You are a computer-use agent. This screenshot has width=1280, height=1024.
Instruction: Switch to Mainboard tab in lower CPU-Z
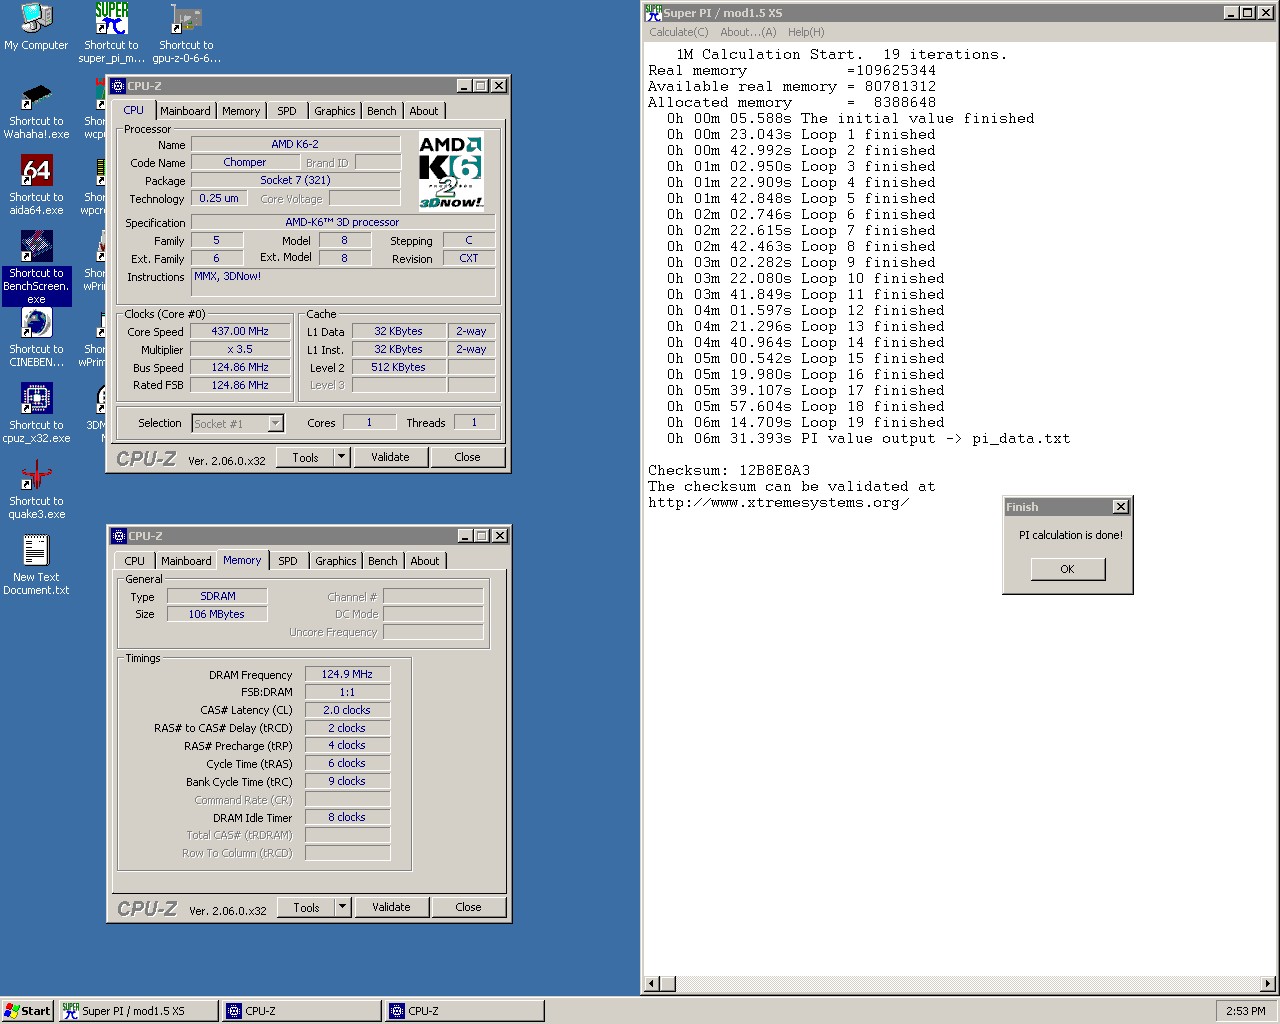[186, 561]
